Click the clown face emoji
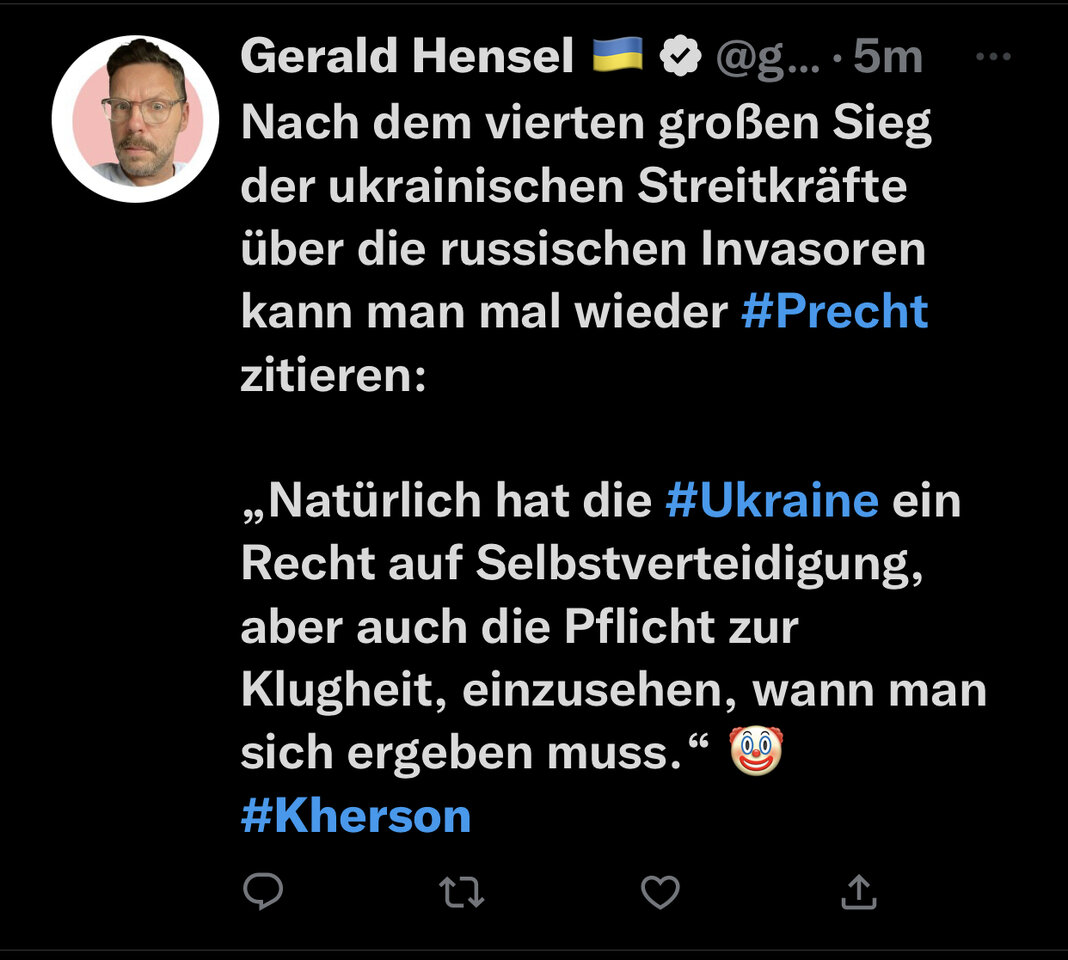 756,752
